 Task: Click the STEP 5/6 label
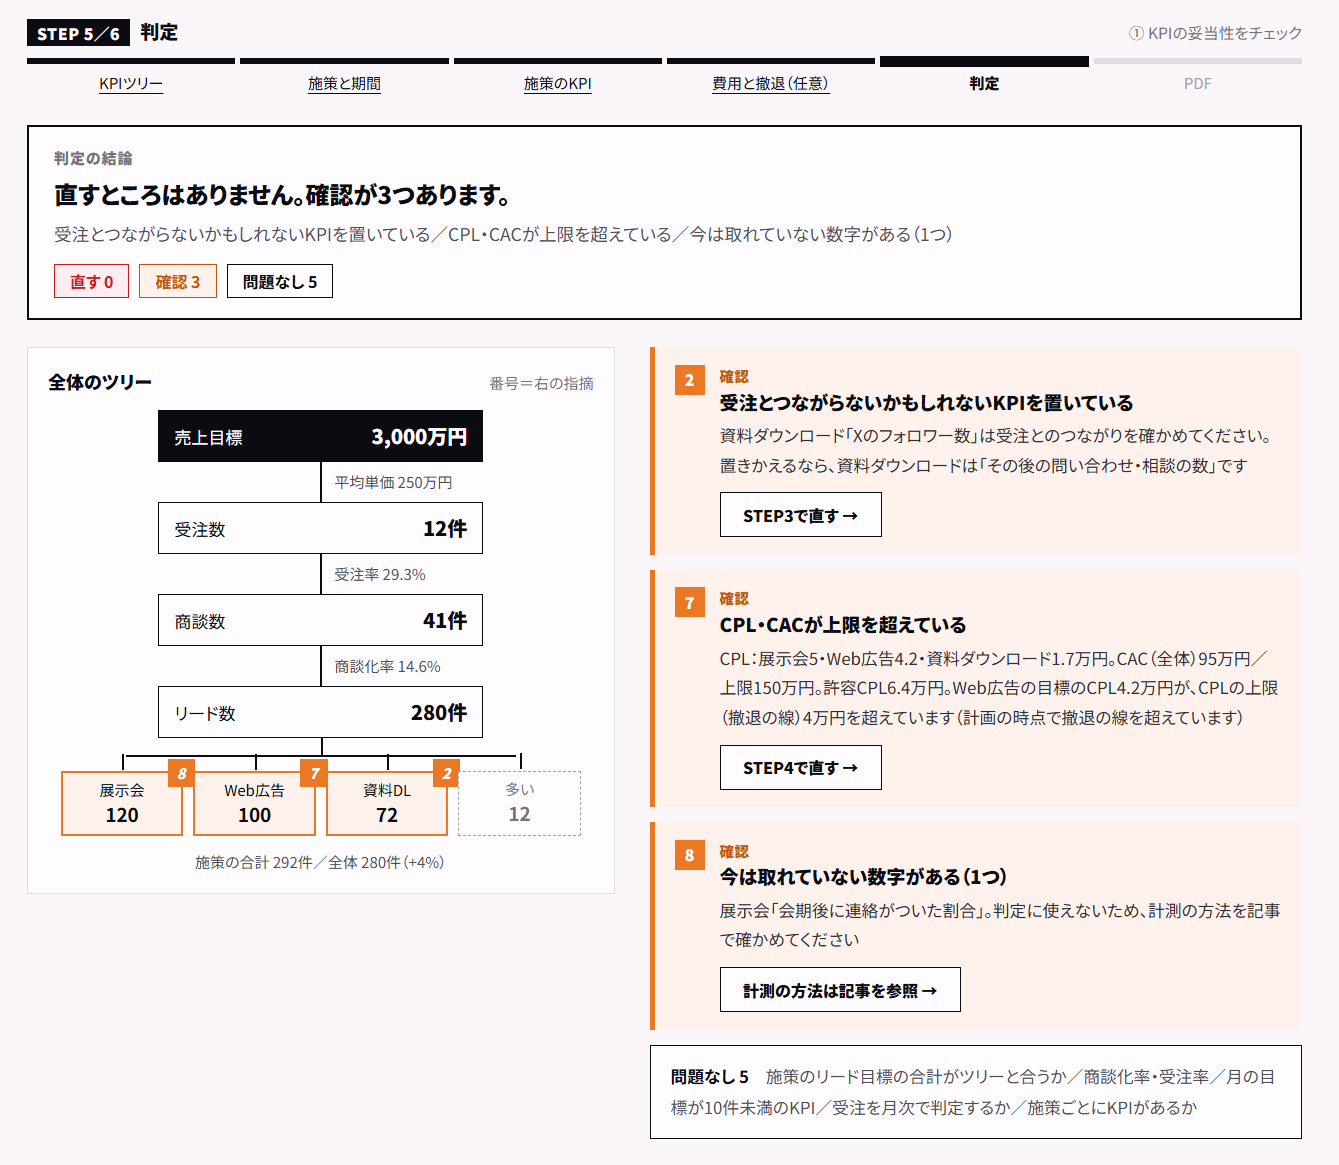(78, 33)
